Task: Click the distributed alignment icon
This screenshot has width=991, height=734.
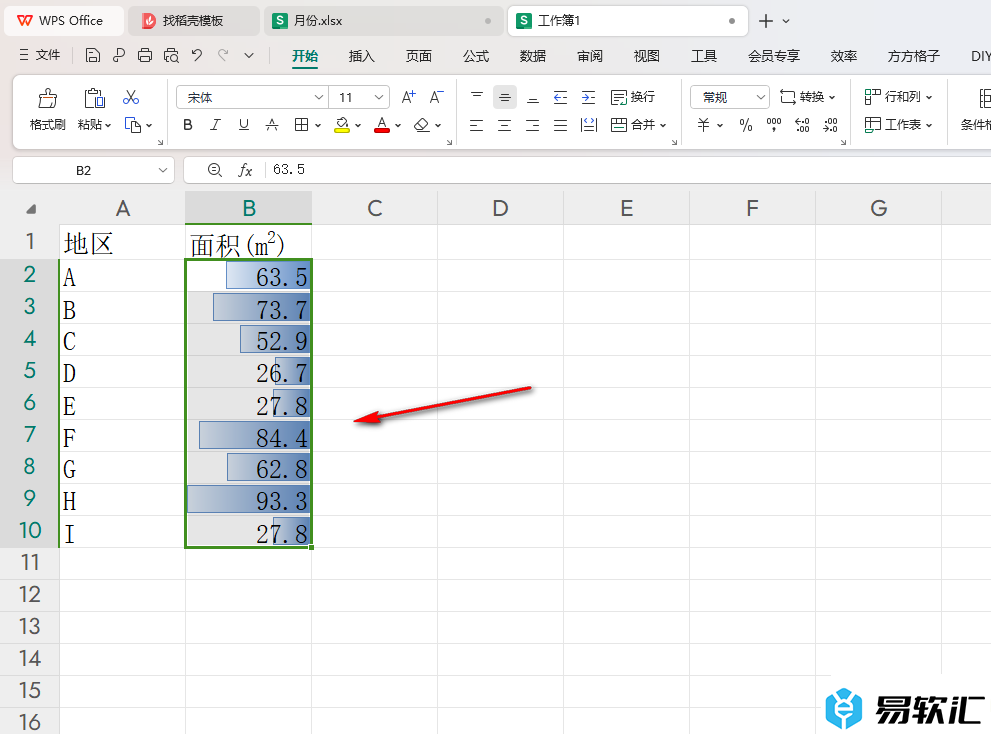Action: point(588,125)
